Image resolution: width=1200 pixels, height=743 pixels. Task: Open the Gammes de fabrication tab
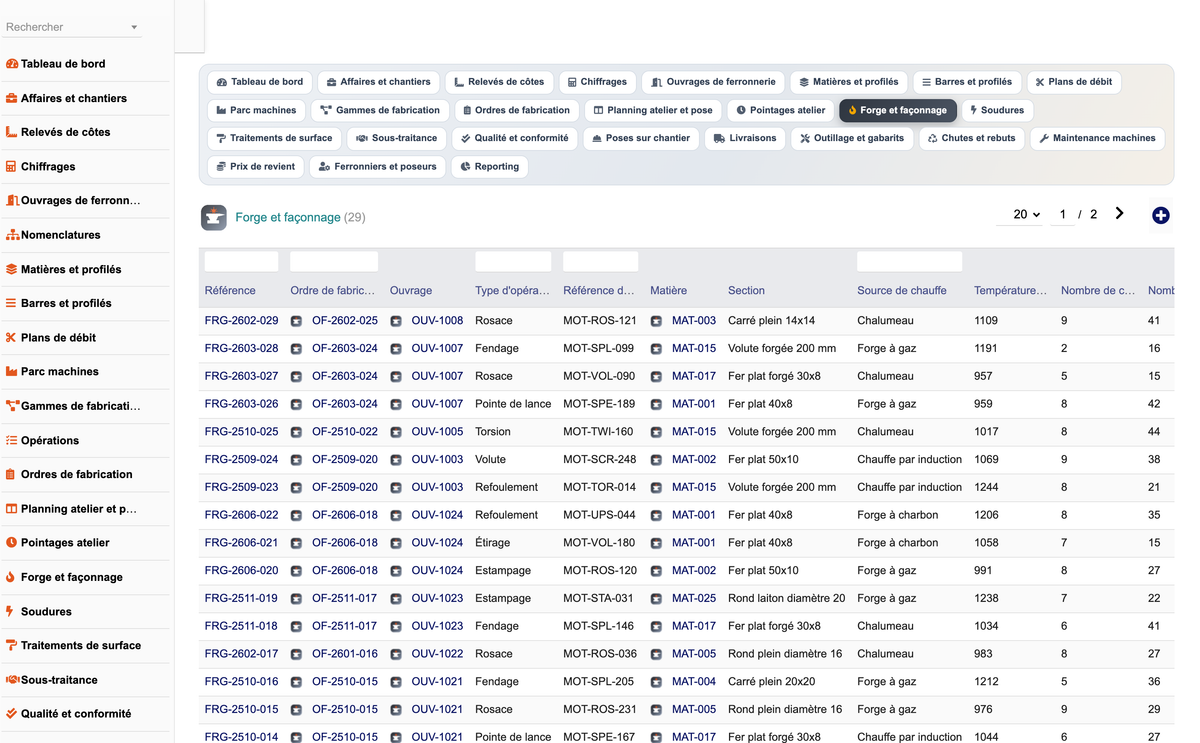(x=380, y=110)
